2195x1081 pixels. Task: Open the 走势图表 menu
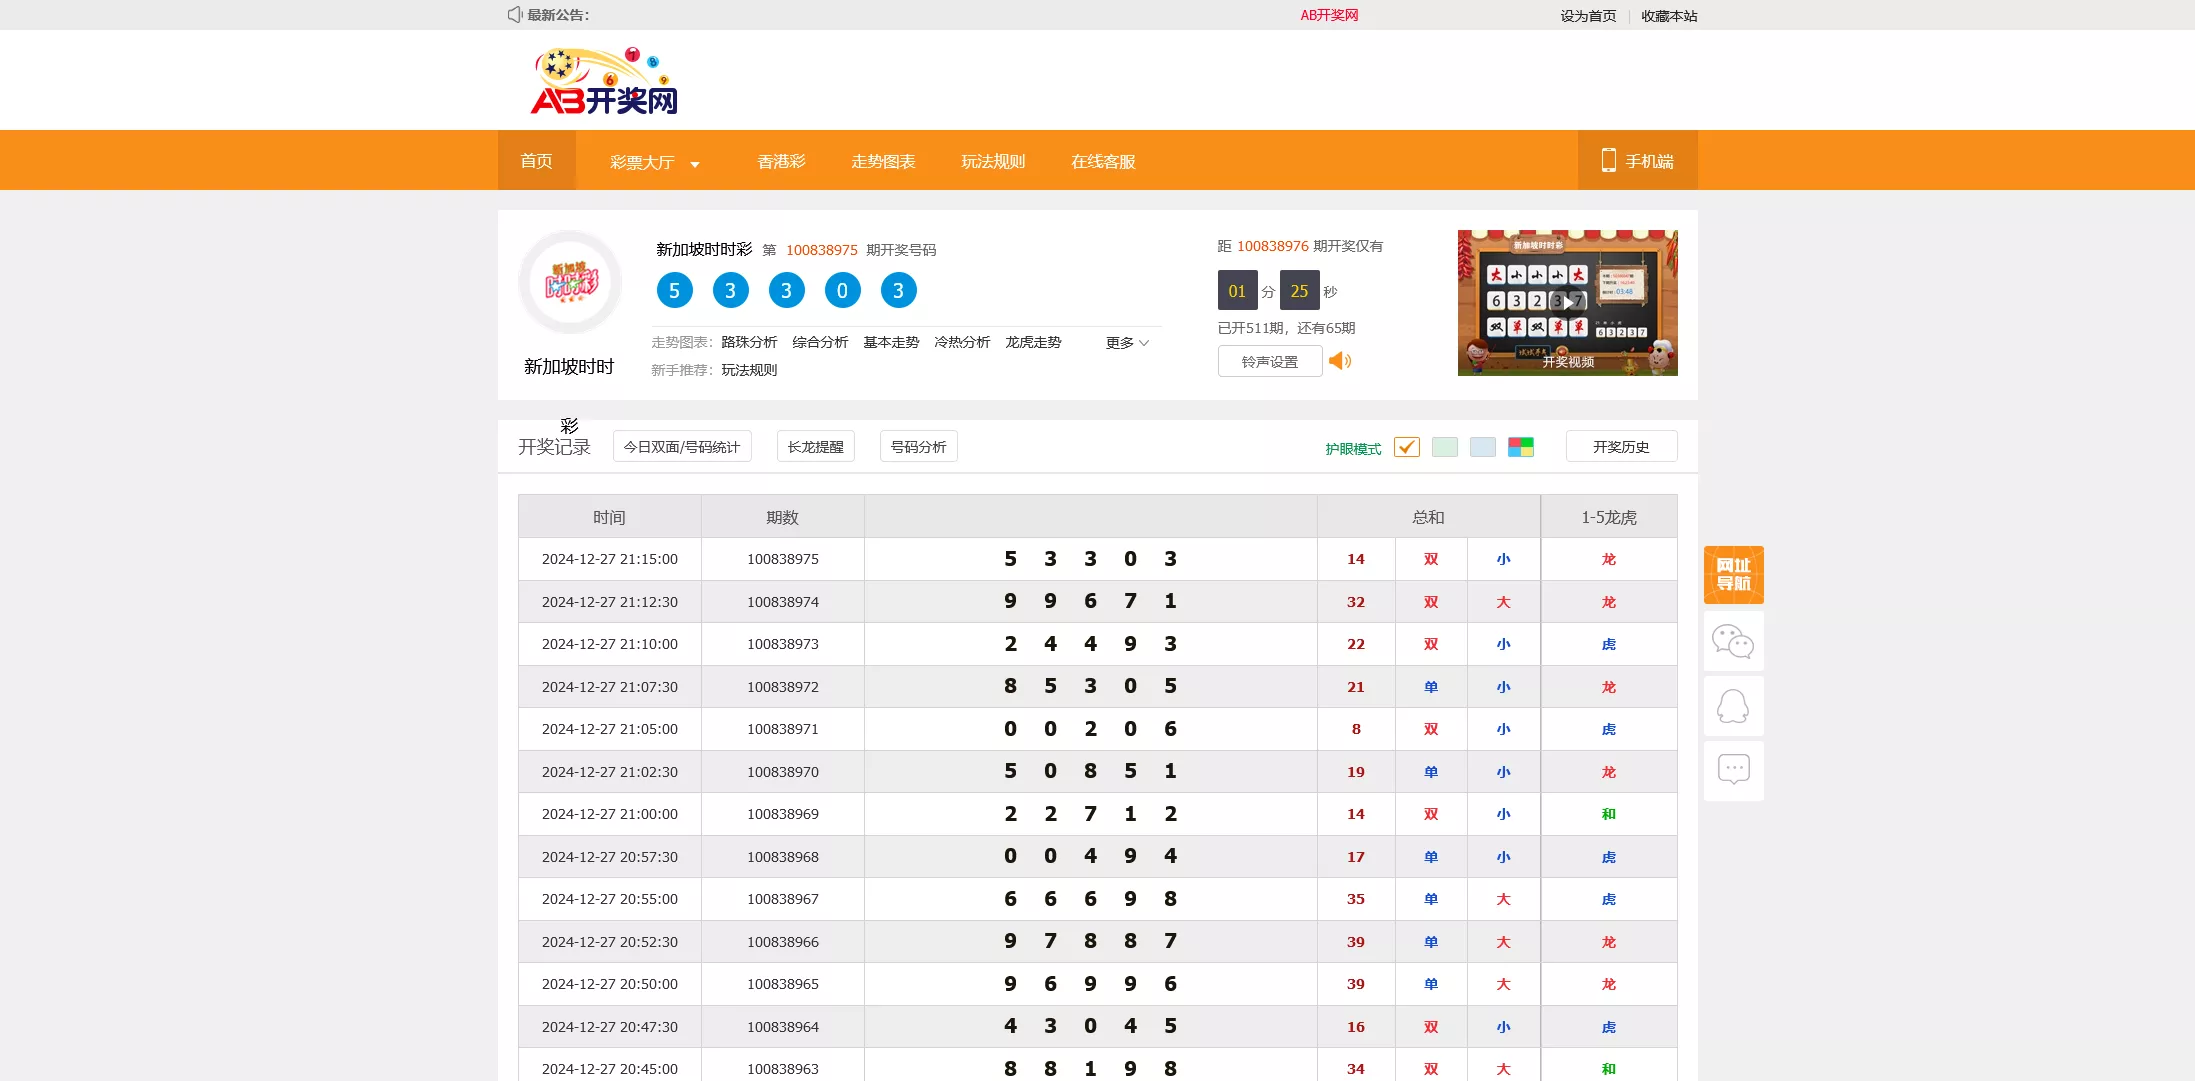(x=883, y=161)
